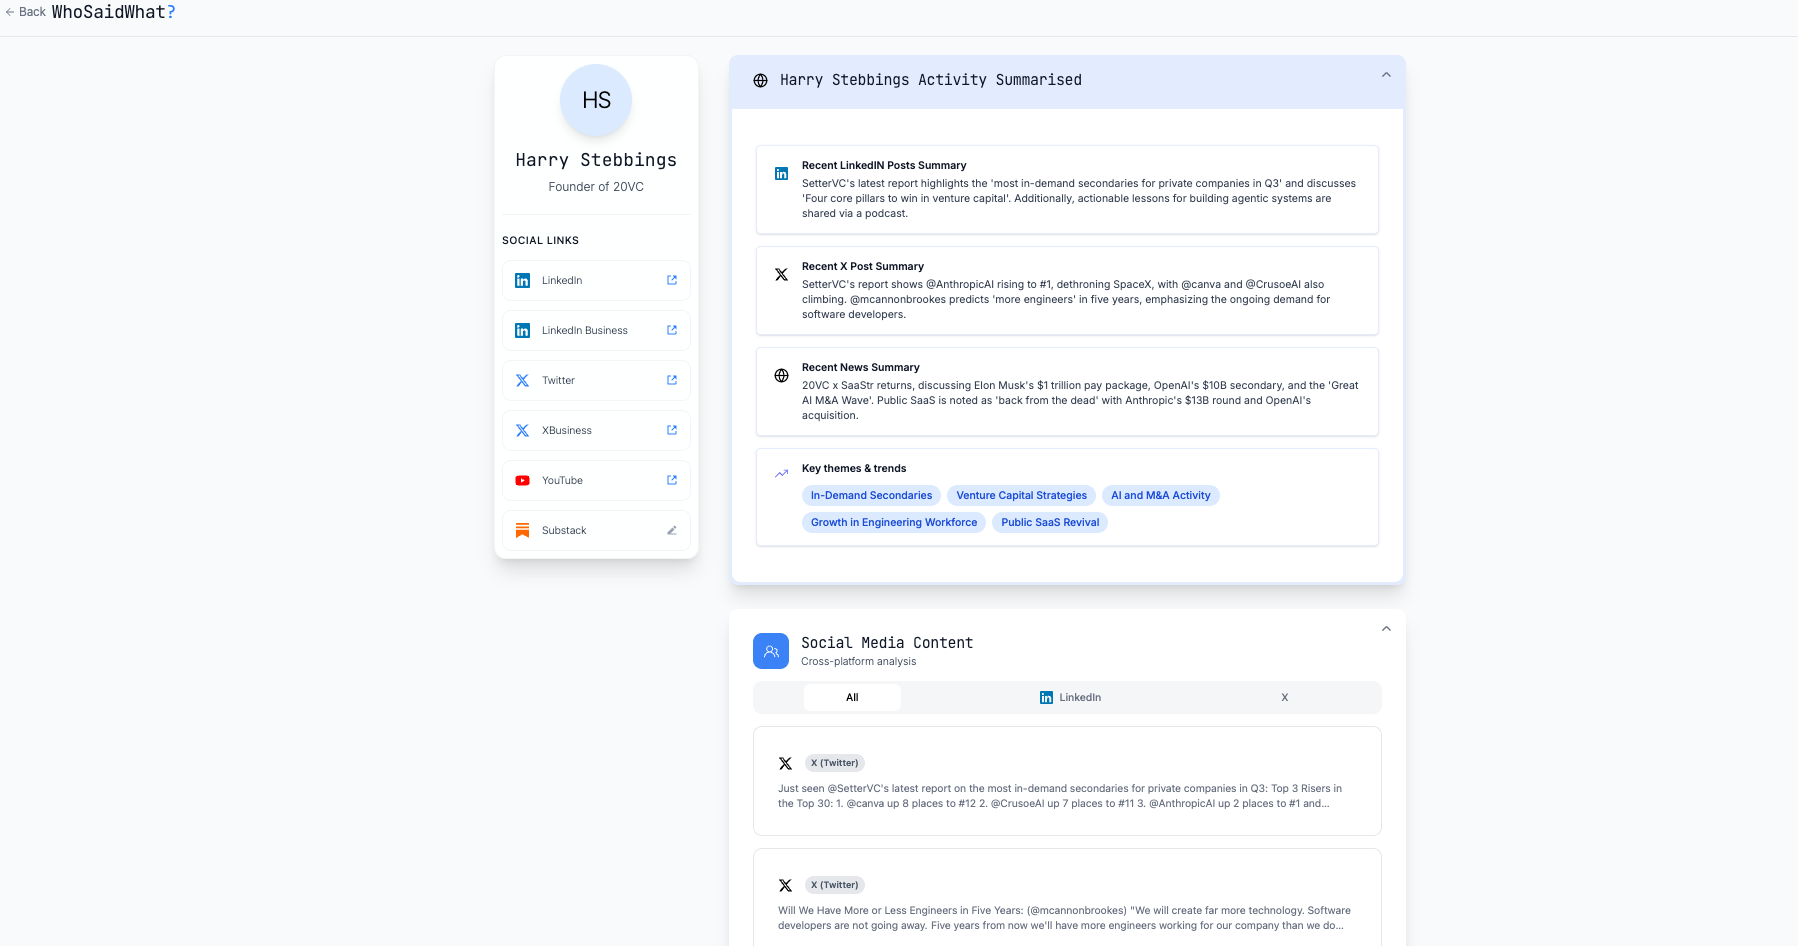Image resolution: width=1798 pixels, height=946 pixels.
Task: Click LinkedIn icon beside Recent LinkedIN Posts Summary
Action: (781, 174)
